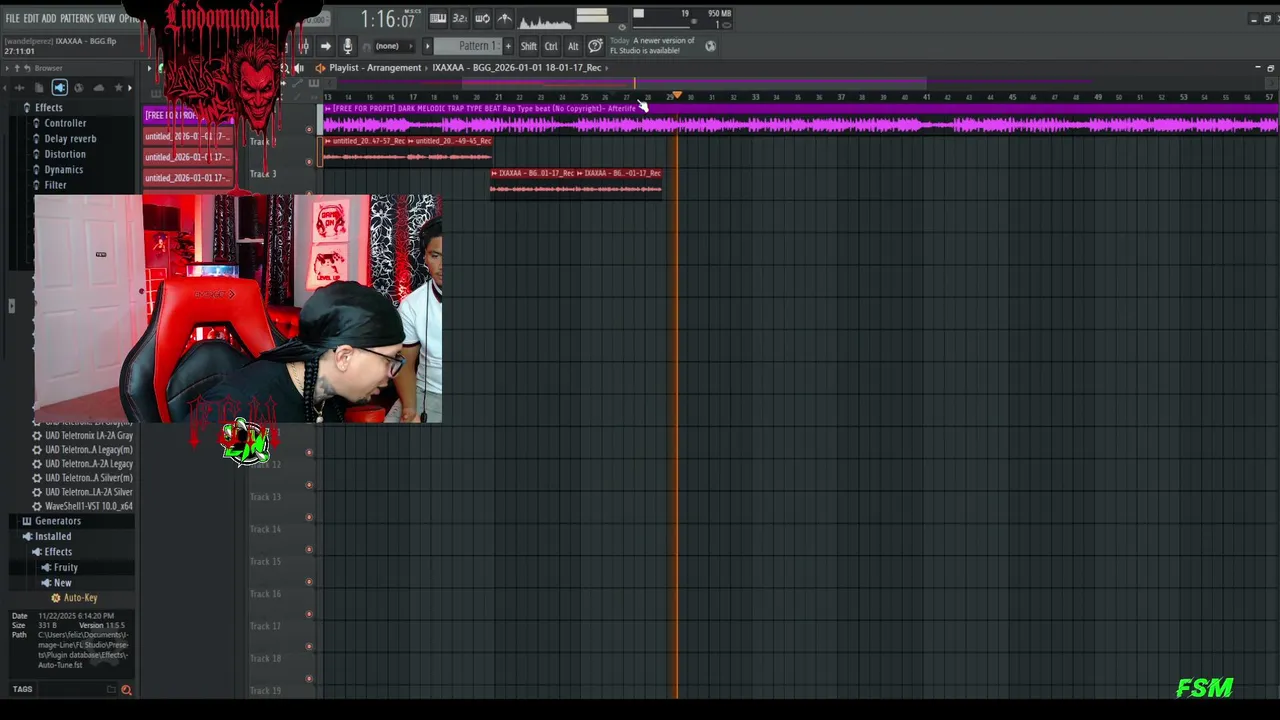Select the Plugin database browser tab icon
The width and height of the screenshot is (1280, 720).
tap(59, 88)
